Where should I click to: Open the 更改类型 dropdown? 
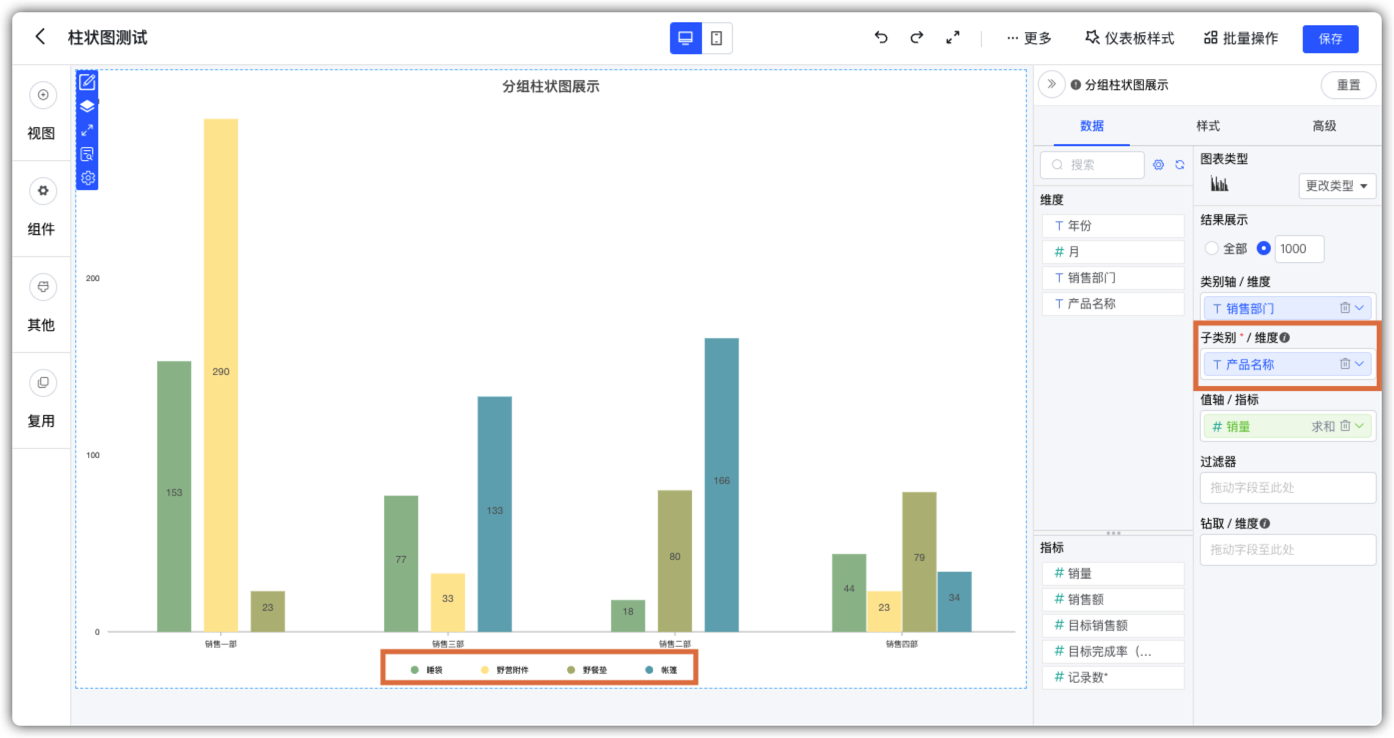point(1337,186)
